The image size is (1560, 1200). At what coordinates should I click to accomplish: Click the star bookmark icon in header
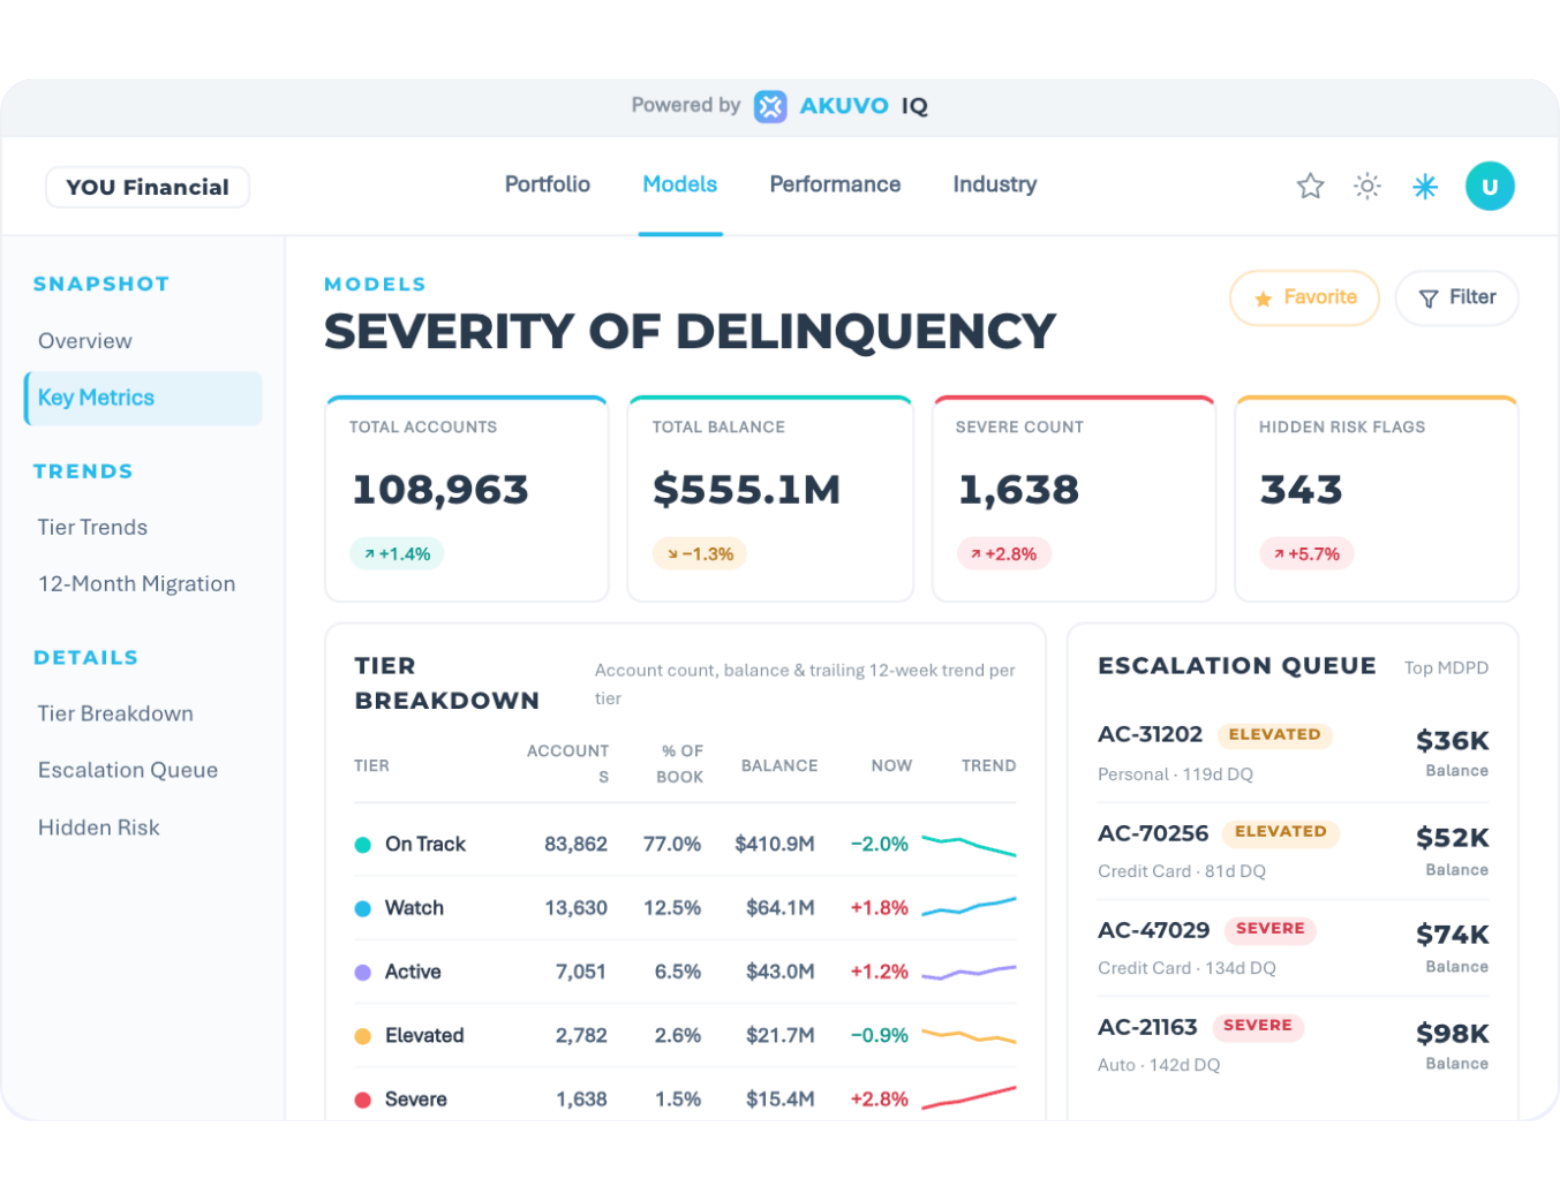click(x=1310, y=186)
